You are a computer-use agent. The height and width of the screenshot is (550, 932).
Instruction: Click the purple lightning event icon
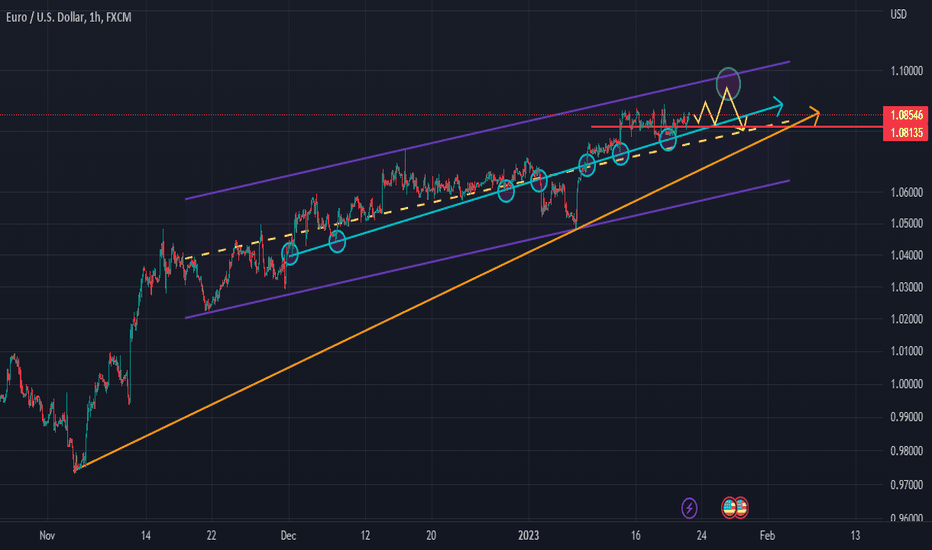click(x=689, y=508)
